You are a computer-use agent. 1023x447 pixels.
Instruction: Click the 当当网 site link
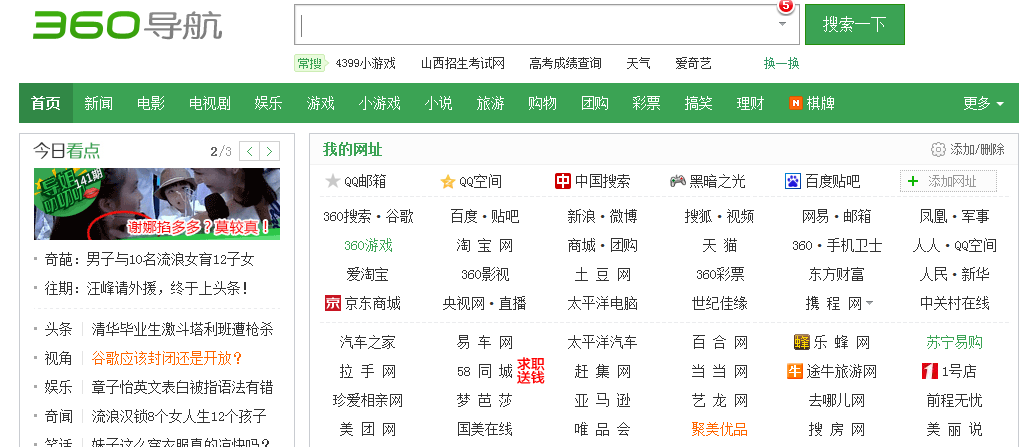pos(720,371)
